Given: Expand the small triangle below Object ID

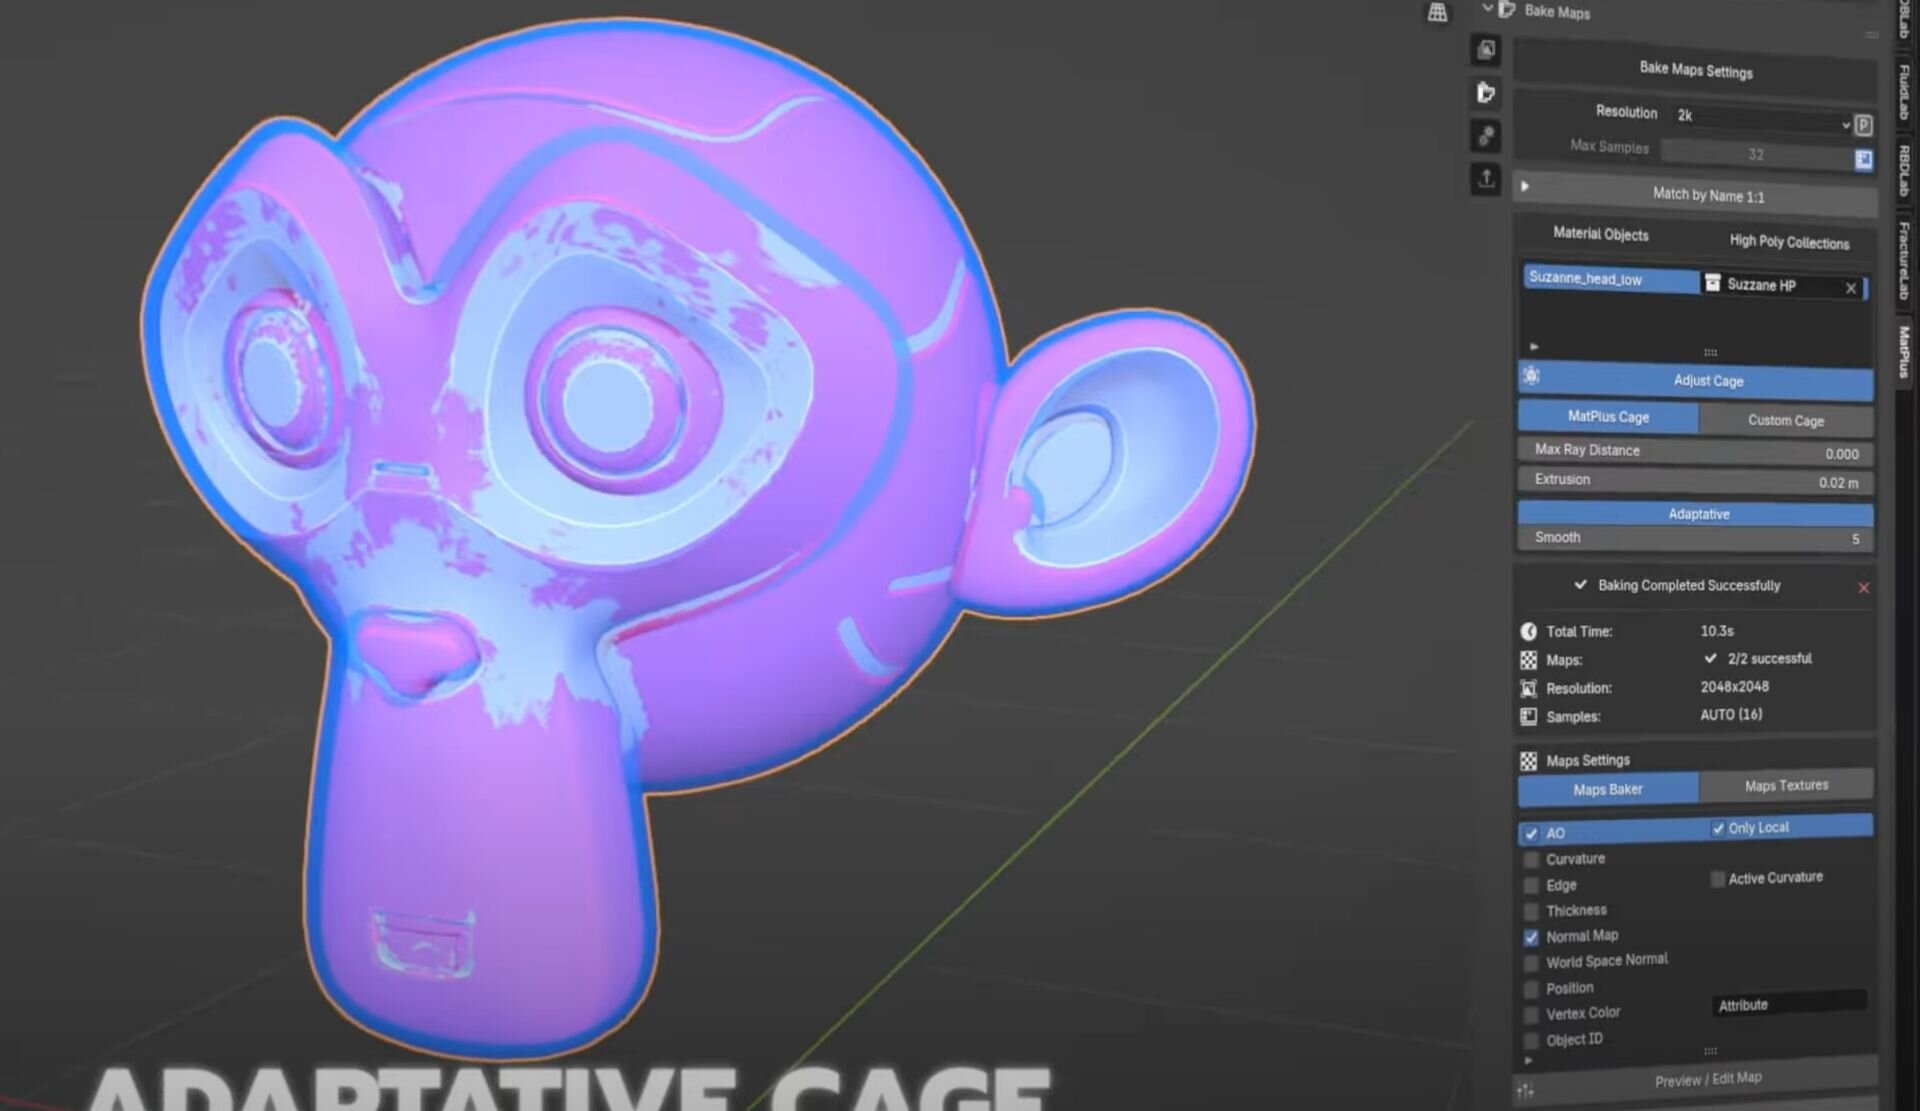Looking at the screenshot, I should pyautogui.click(x=1528, y=1061).
